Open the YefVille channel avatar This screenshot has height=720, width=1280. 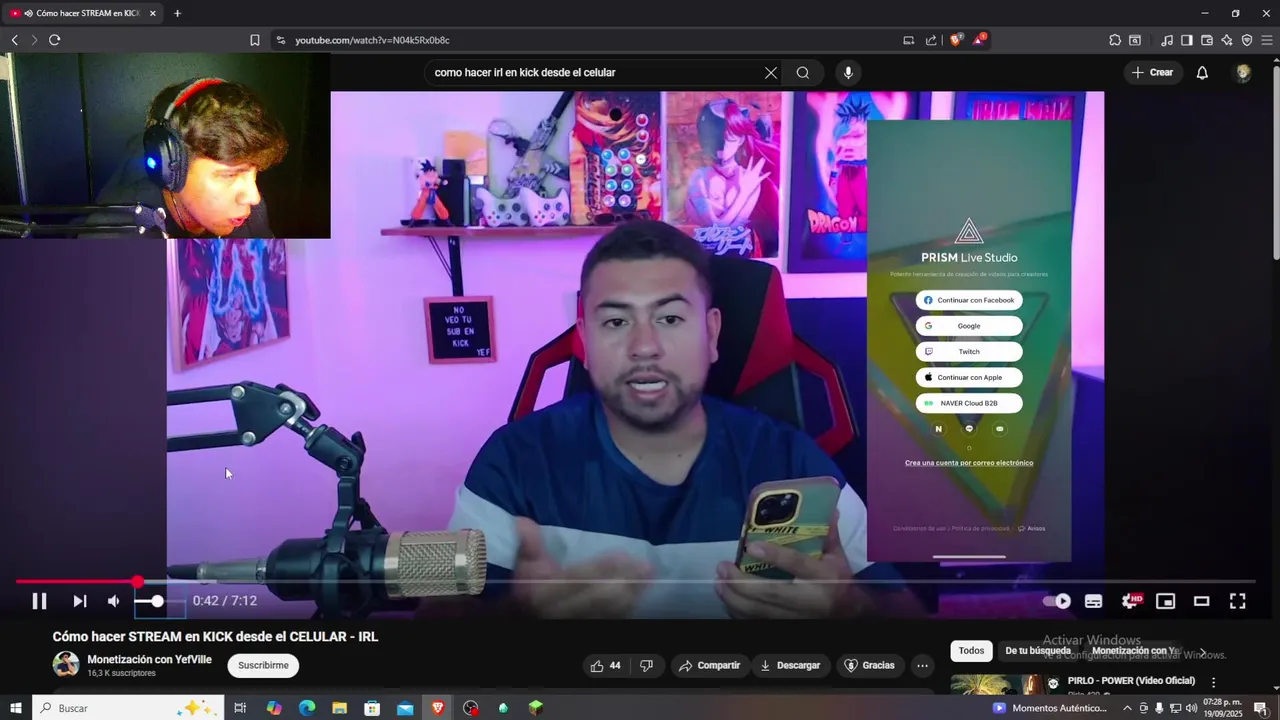66,664
